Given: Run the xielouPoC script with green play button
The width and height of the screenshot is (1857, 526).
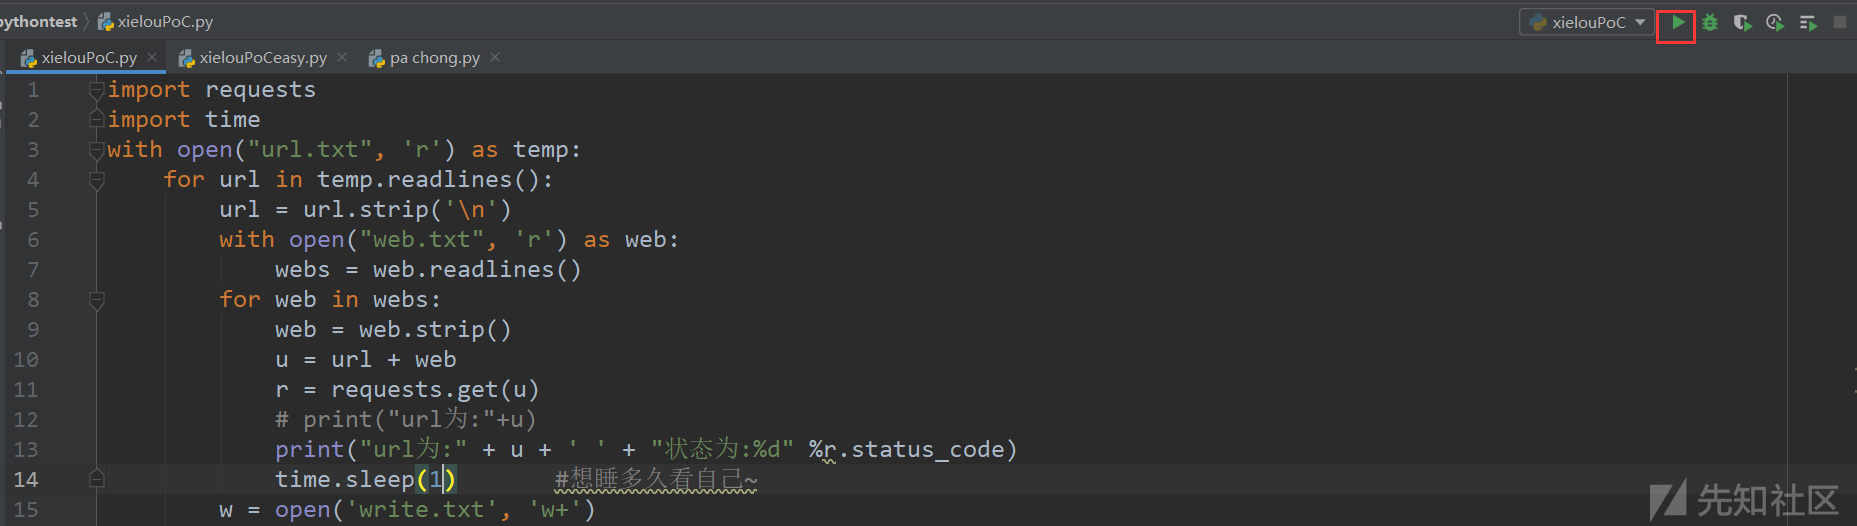Looking at the screenshot, I should [1677, 22].
